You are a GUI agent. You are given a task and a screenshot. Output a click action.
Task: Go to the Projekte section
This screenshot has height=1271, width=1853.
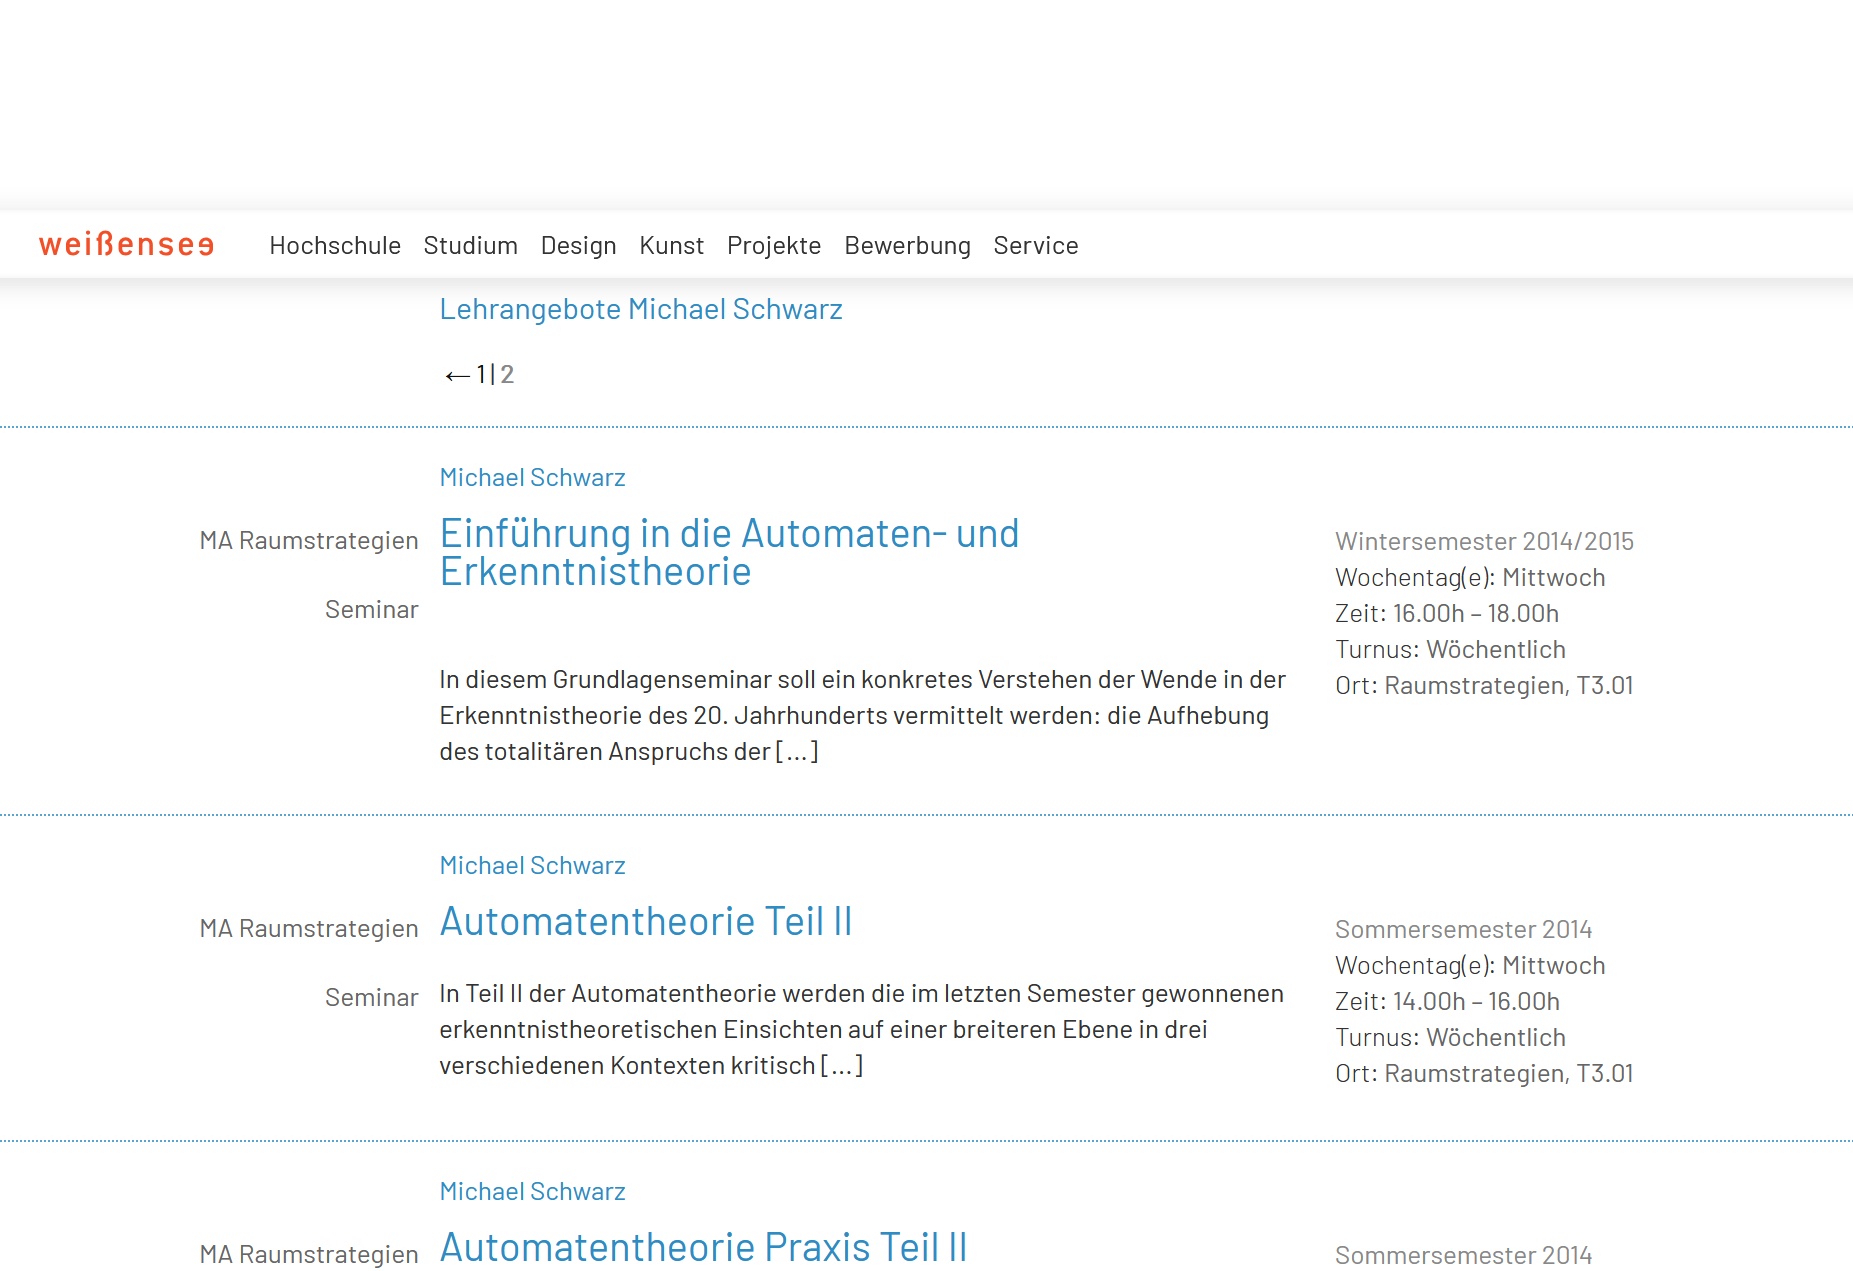(773, 246)
